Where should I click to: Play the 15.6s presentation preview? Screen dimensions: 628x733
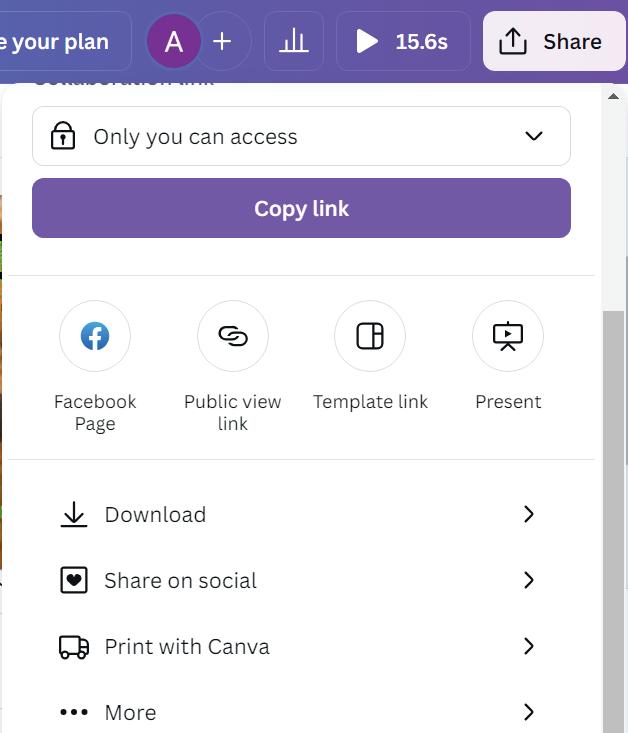click(403, 41)
